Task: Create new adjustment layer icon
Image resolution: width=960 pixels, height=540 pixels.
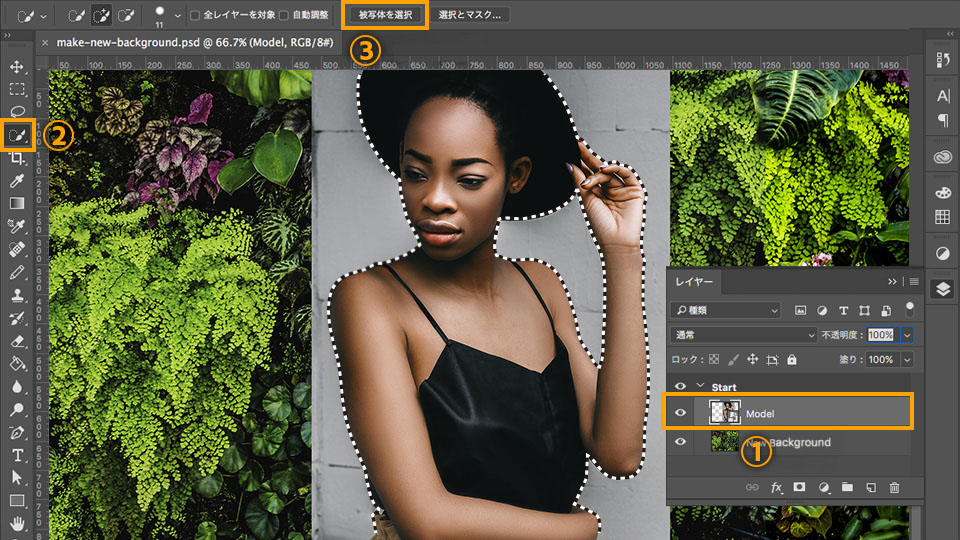Action: [824, 487]
